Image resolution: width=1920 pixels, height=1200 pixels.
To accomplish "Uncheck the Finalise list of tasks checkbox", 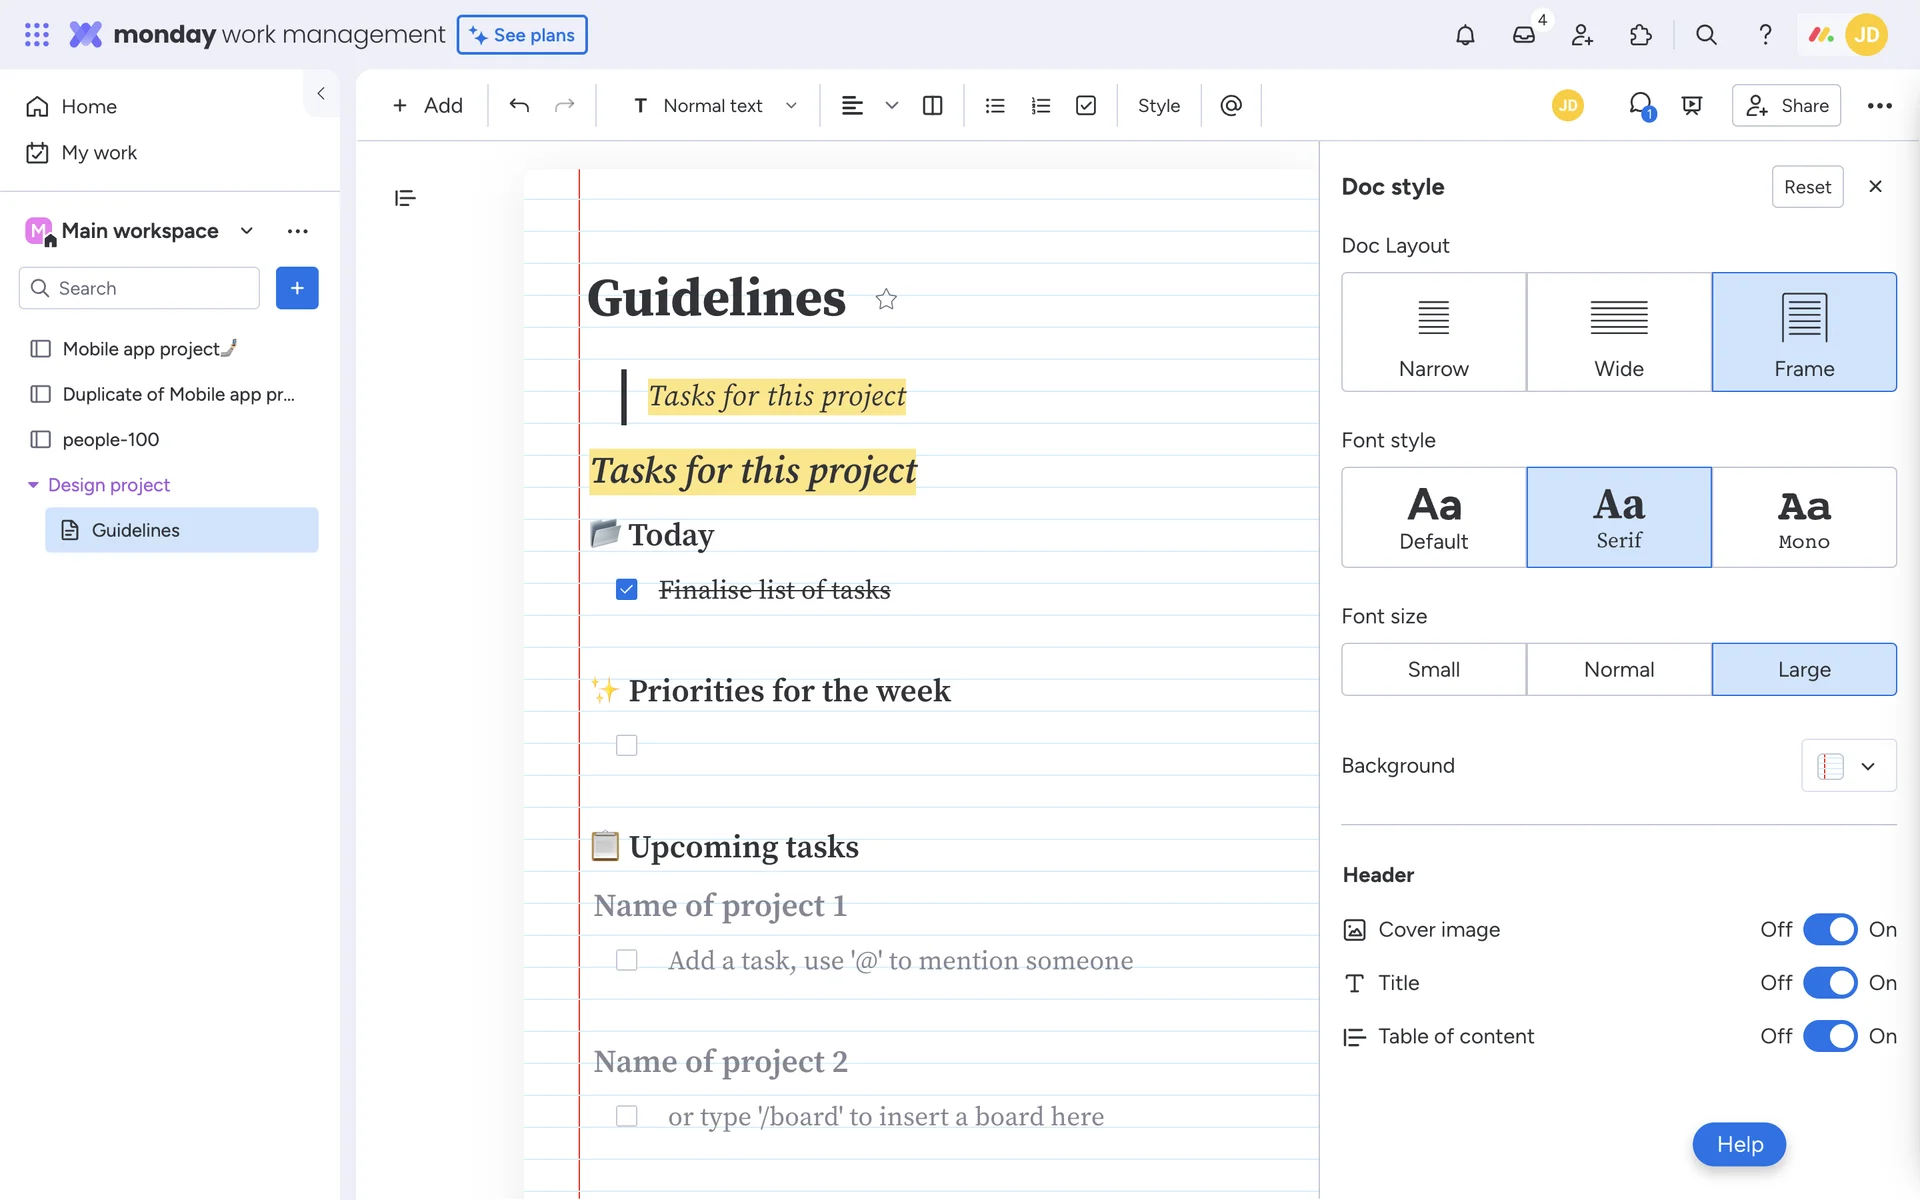I will pyautogui.click(x=627, y=589).
